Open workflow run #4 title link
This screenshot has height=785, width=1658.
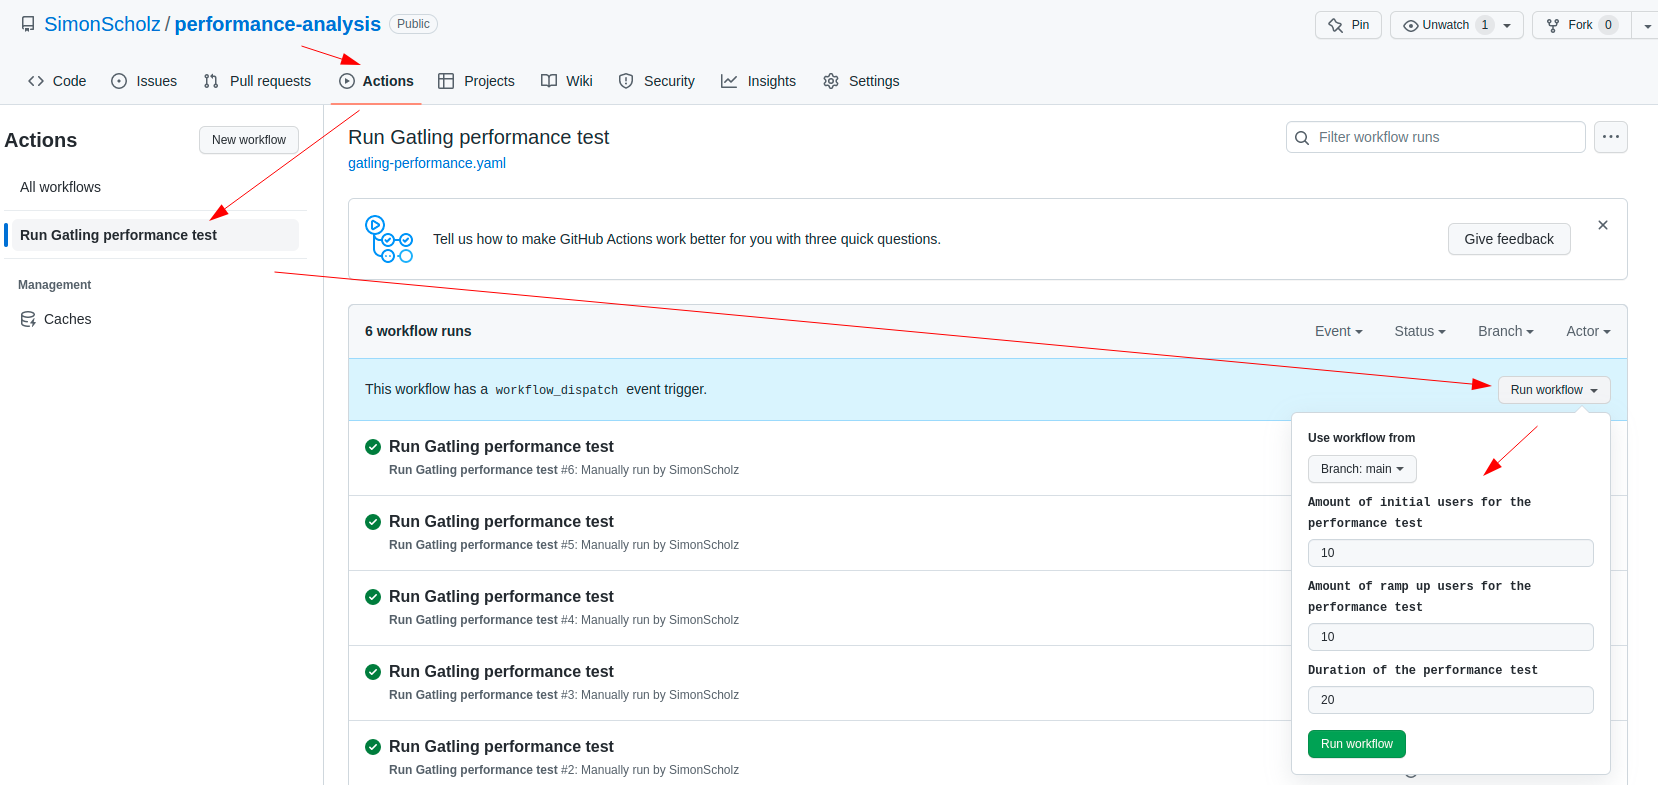501,597
